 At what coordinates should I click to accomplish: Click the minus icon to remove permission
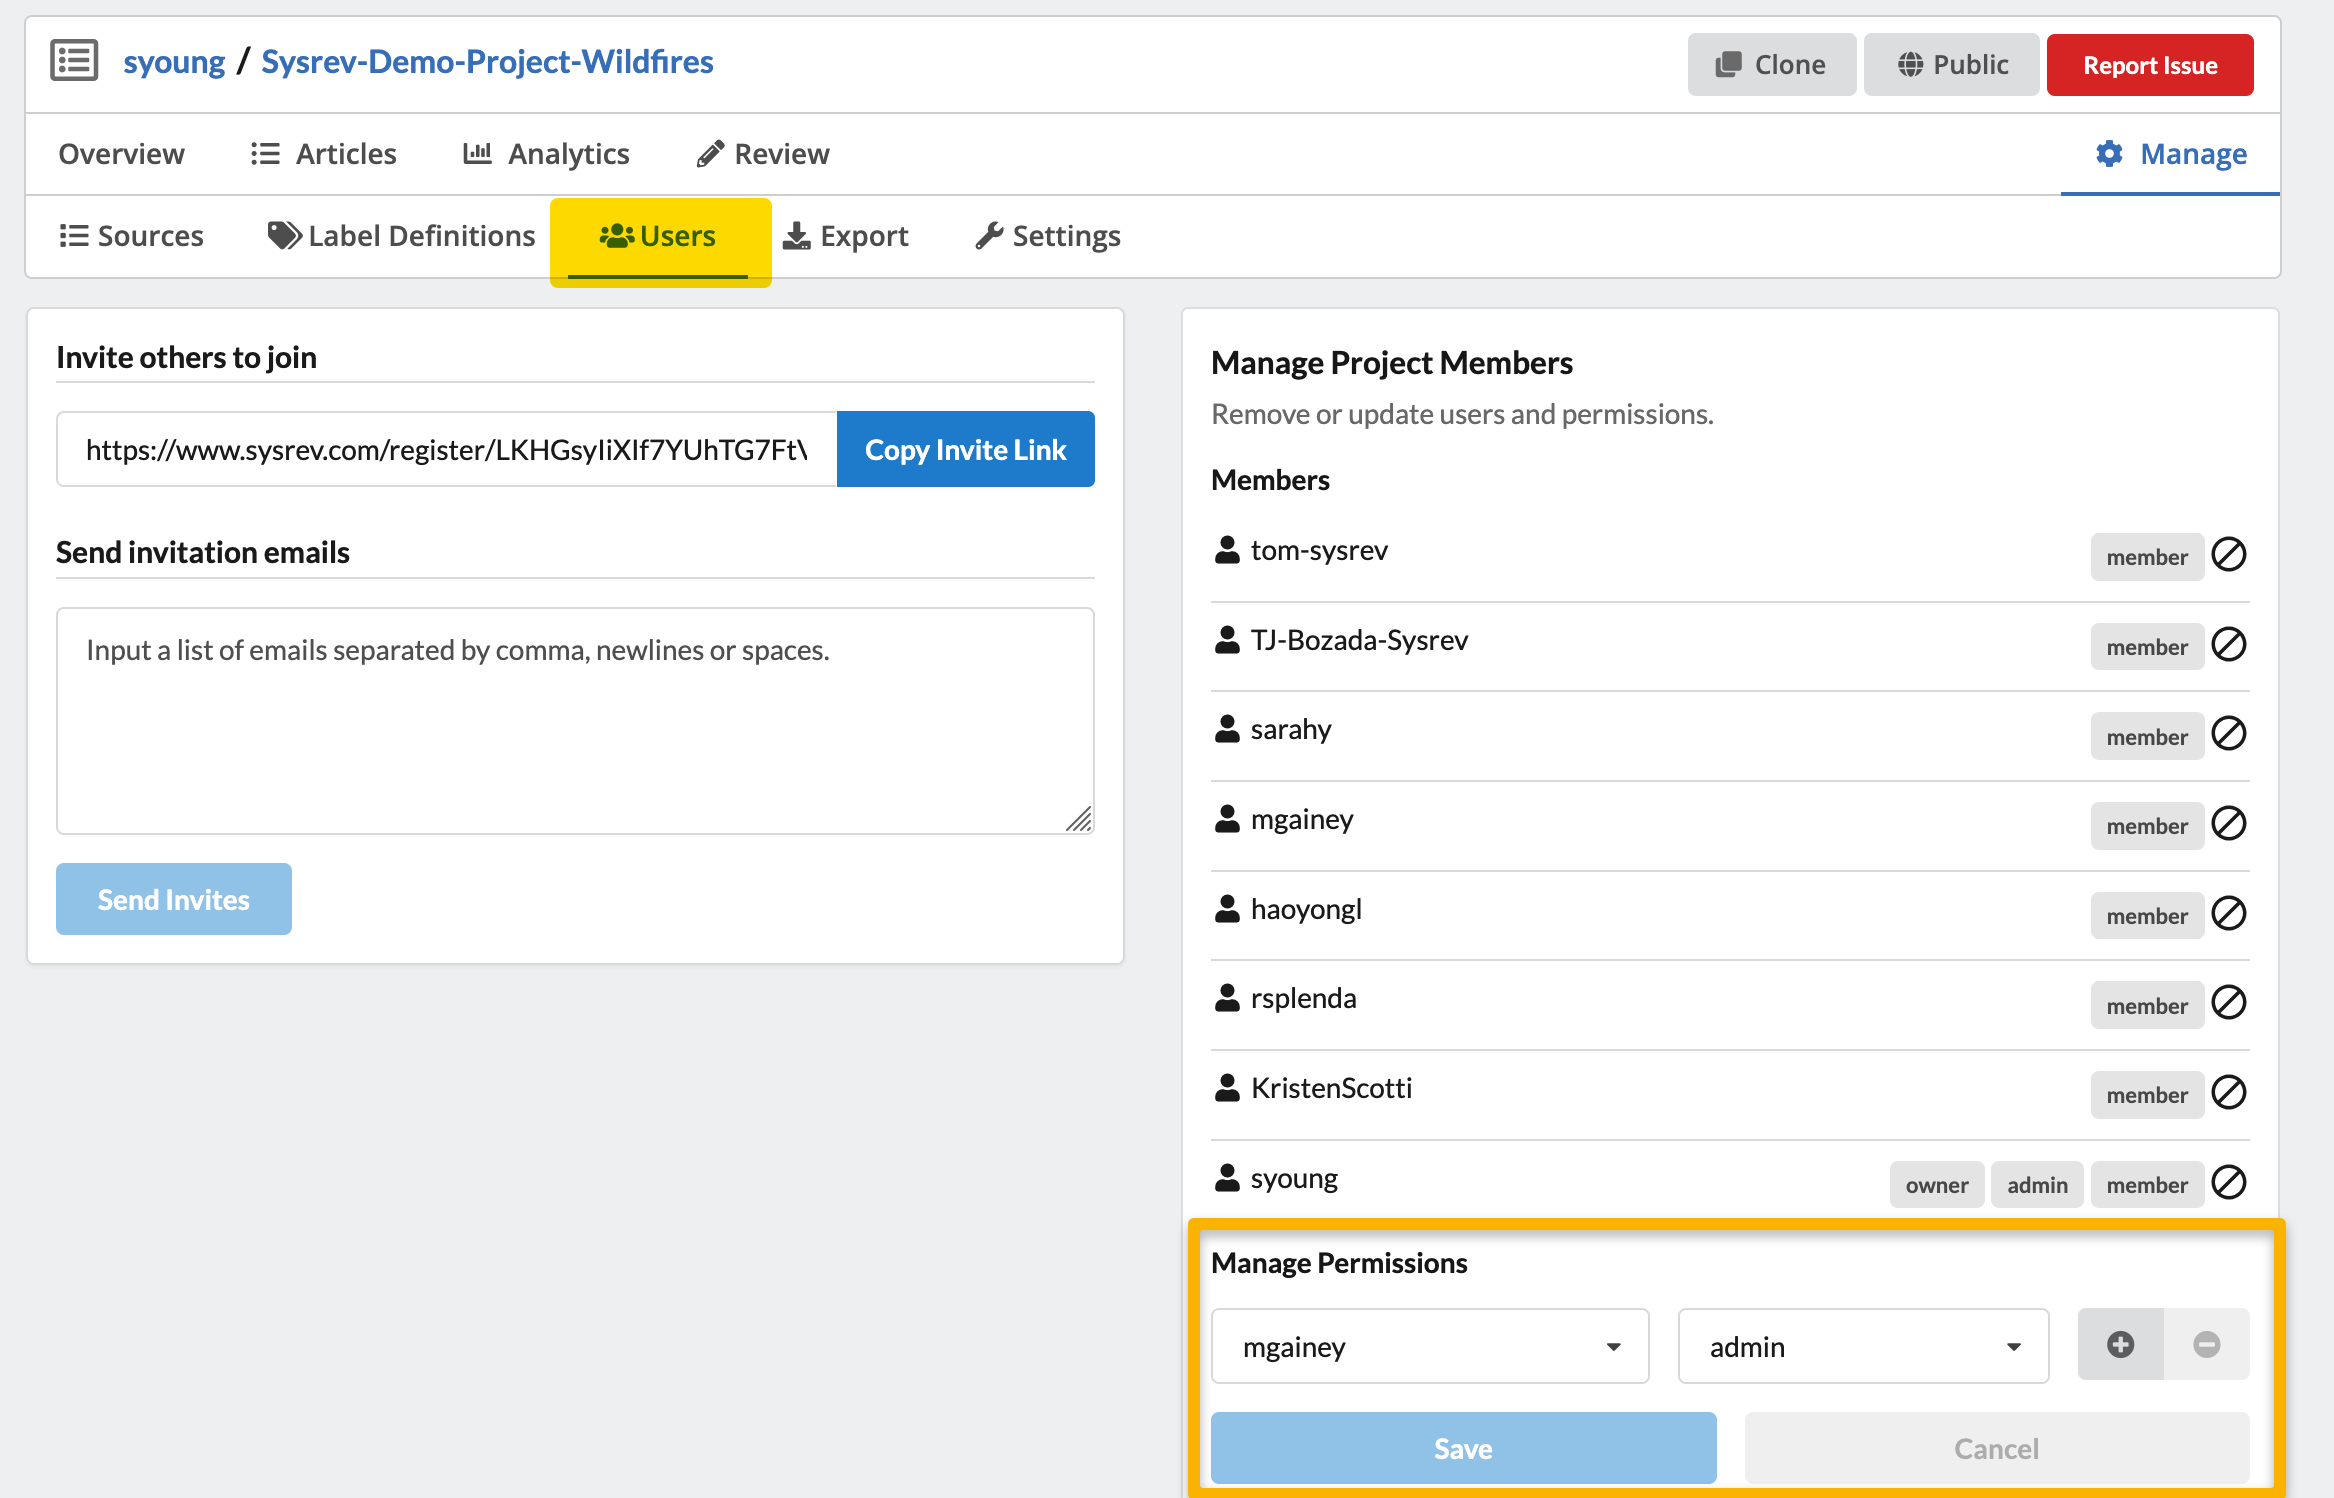[x=2207, y=1344]
